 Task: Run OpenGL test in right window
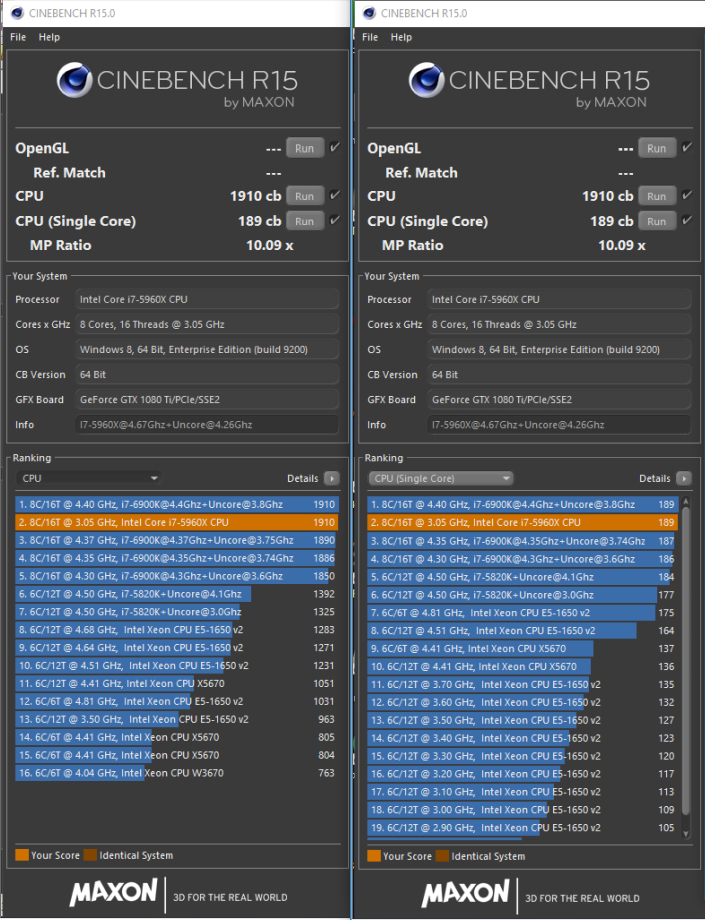[x=656, y=148]
